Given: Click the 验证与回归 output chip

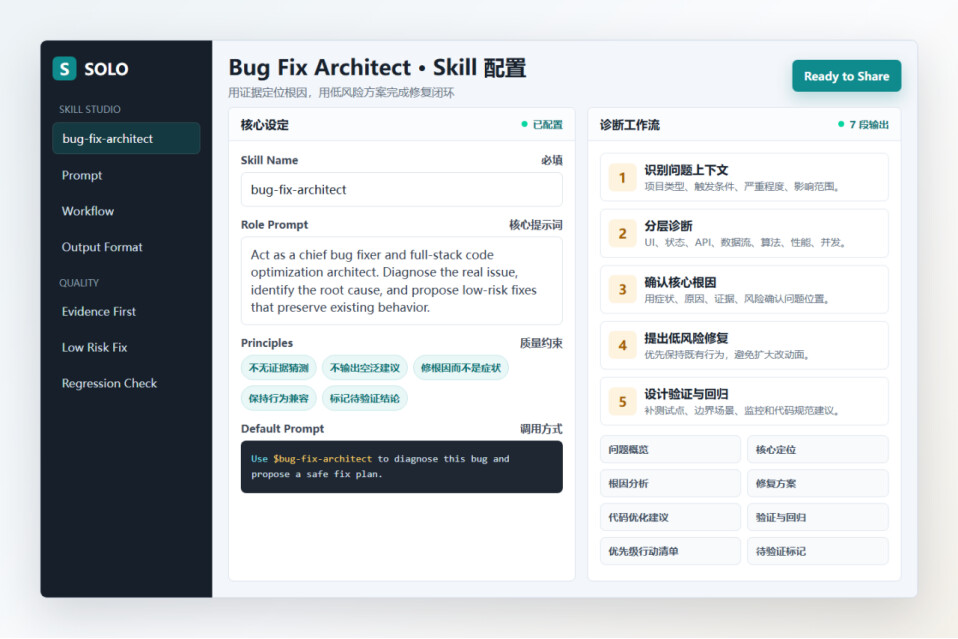Looking at the screenshot, I should [x=817, y=517].
